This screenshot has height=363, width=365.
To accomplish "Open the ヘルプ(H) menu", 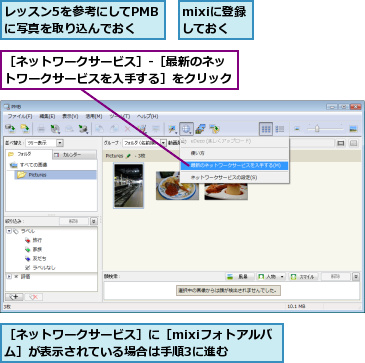I will click(147, 116).
